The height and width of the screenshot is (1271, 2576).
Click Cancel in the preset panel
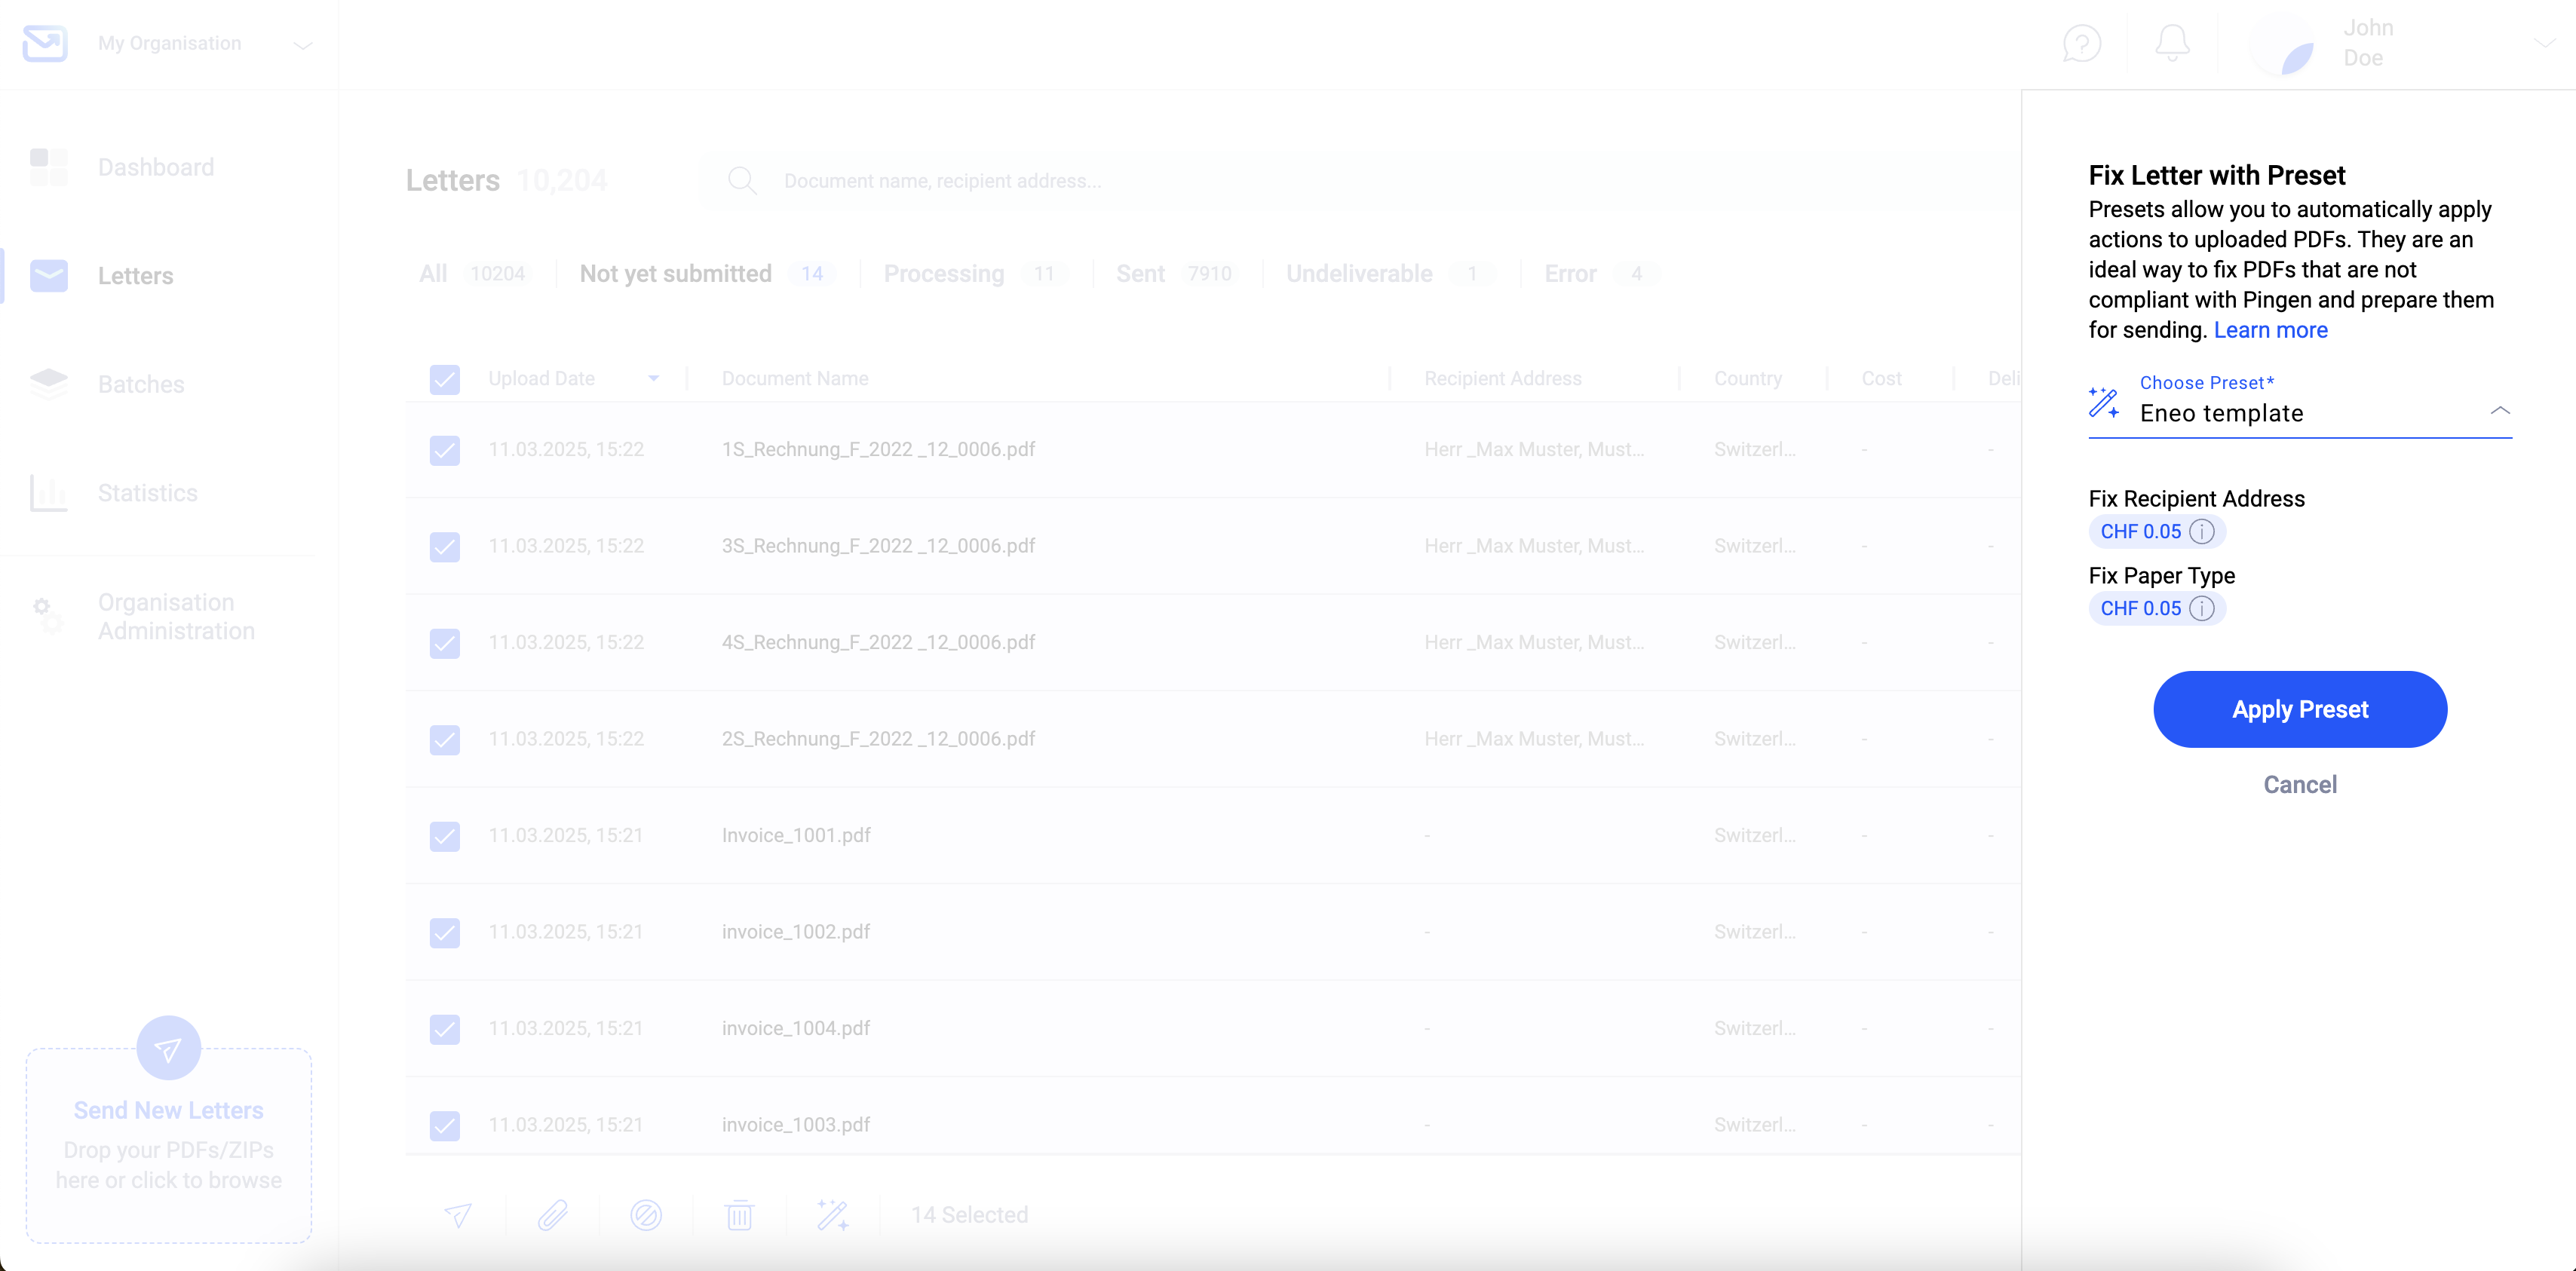2300,785
